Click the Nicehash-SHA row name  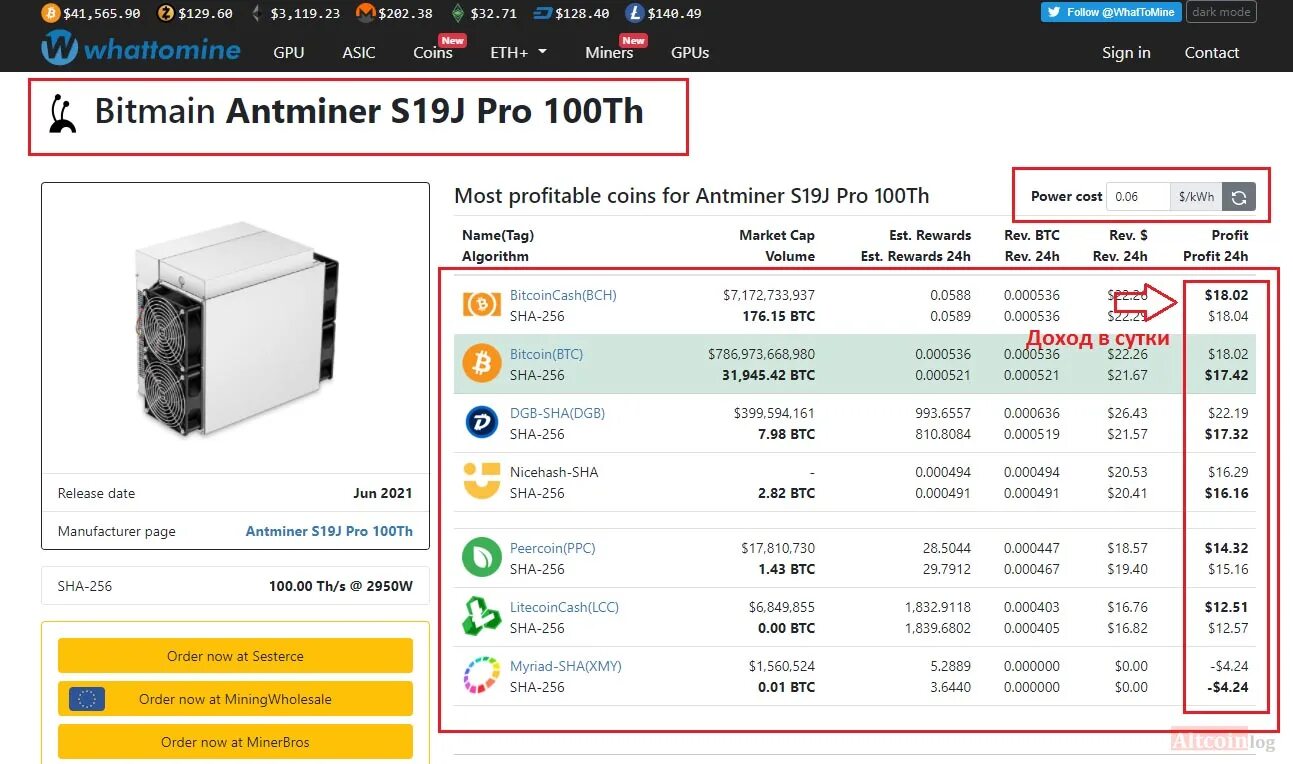(x=554, y=472)
